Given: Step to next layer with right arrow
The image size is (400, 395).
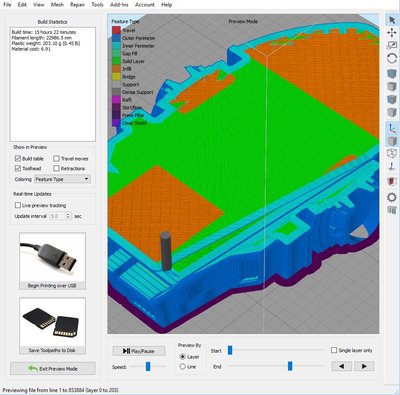Looking at the screenshot, I should click(x=364, y=366).
